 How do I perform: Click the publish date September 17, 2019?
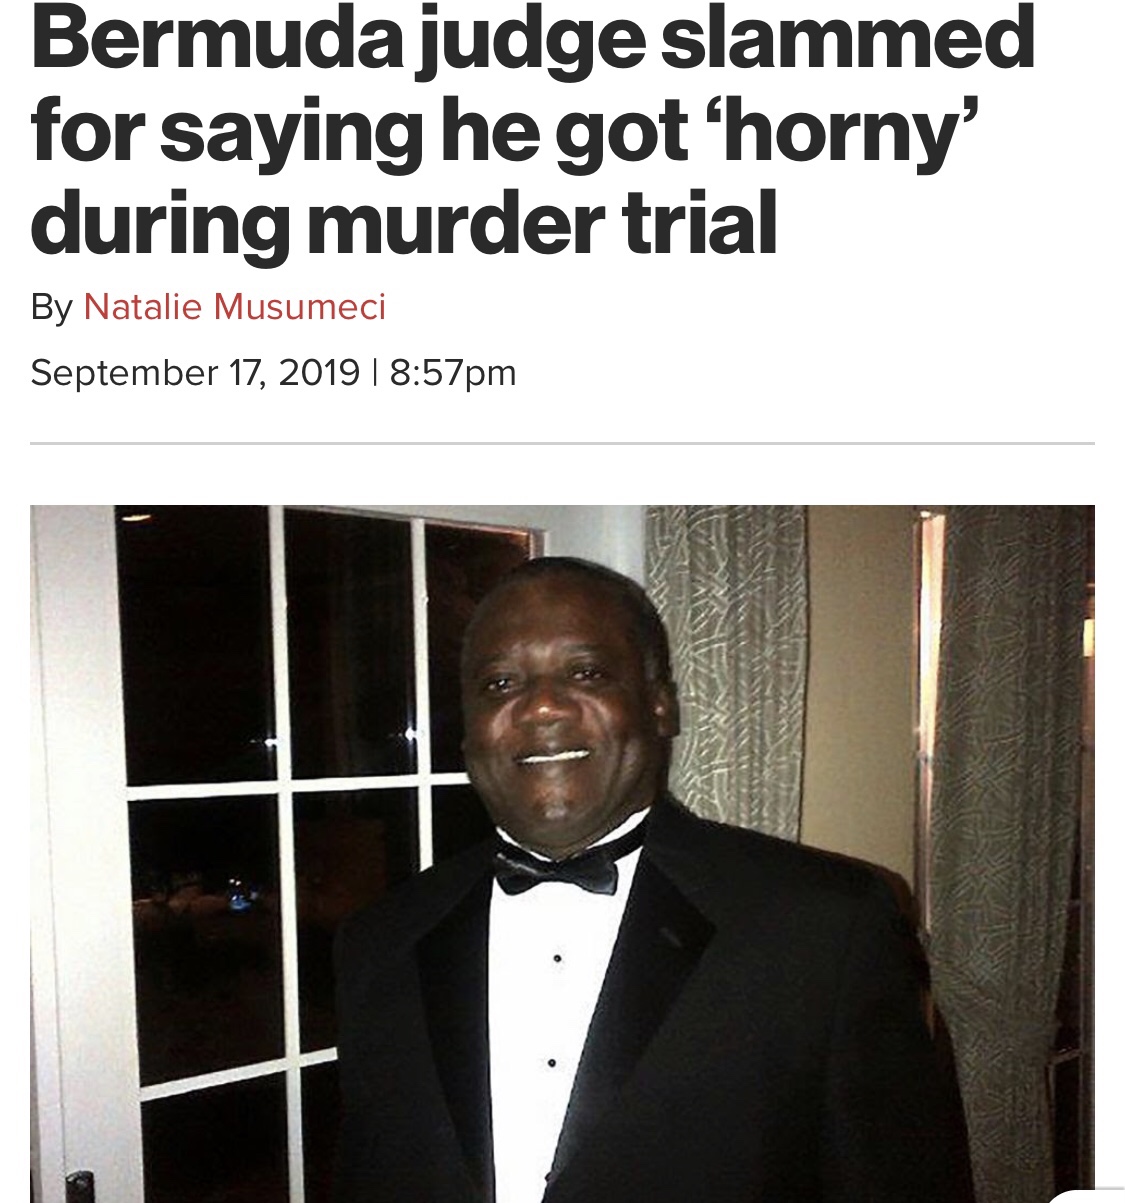(x=195, y=373)
